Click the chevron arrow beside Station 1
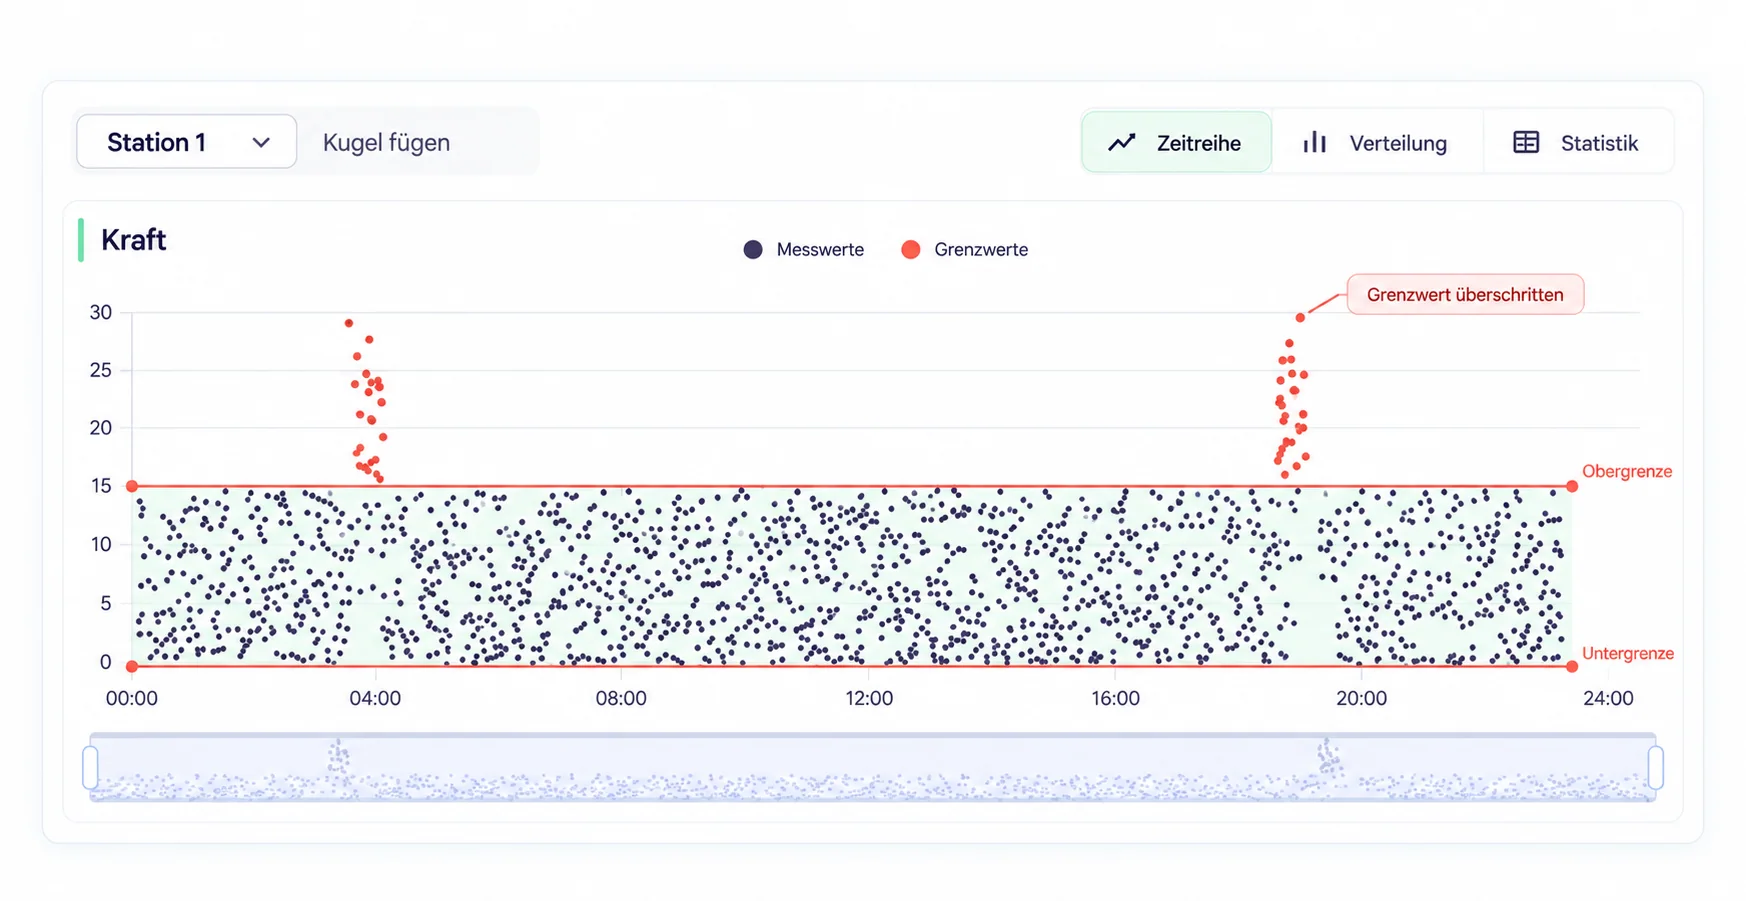Image resolution: width=1746 pixels, height=901 pixels. tap(261, 143)
